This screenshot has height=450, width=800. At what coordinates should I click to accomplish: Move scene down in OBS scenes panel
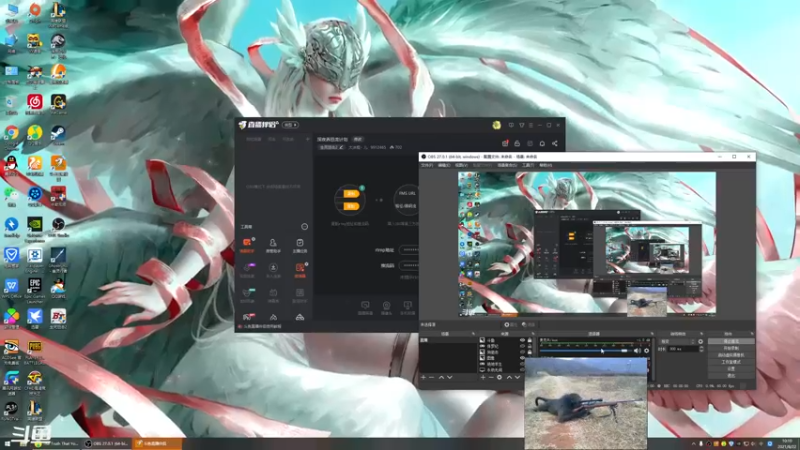pyautogui.click(x=450, y=378)
